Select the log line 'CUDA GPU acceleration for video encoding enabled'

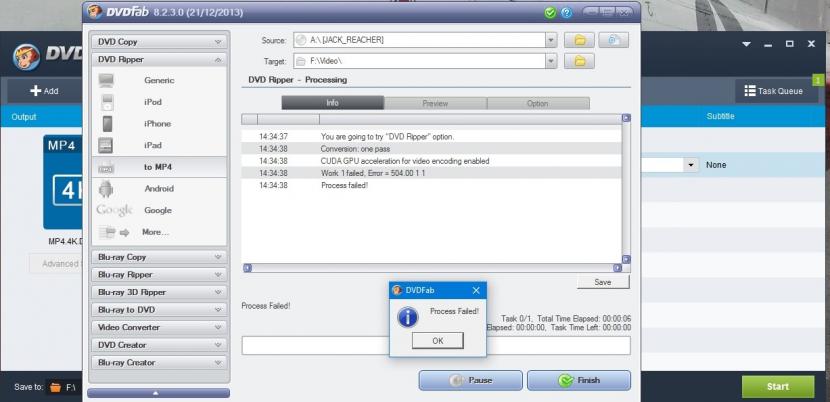point(431,161)
